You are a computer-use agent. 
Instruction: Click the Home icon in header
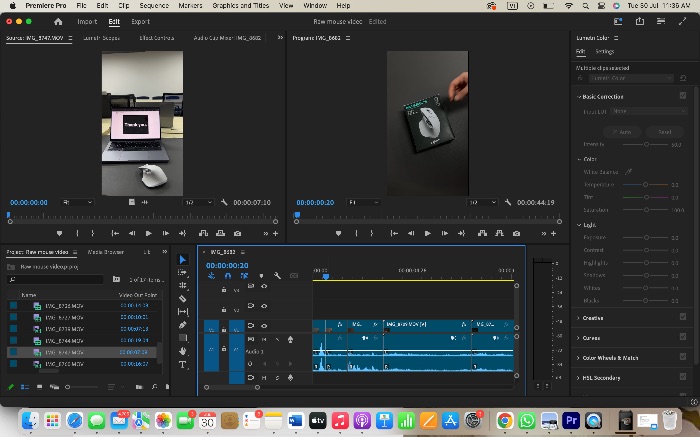click(58, 21)
